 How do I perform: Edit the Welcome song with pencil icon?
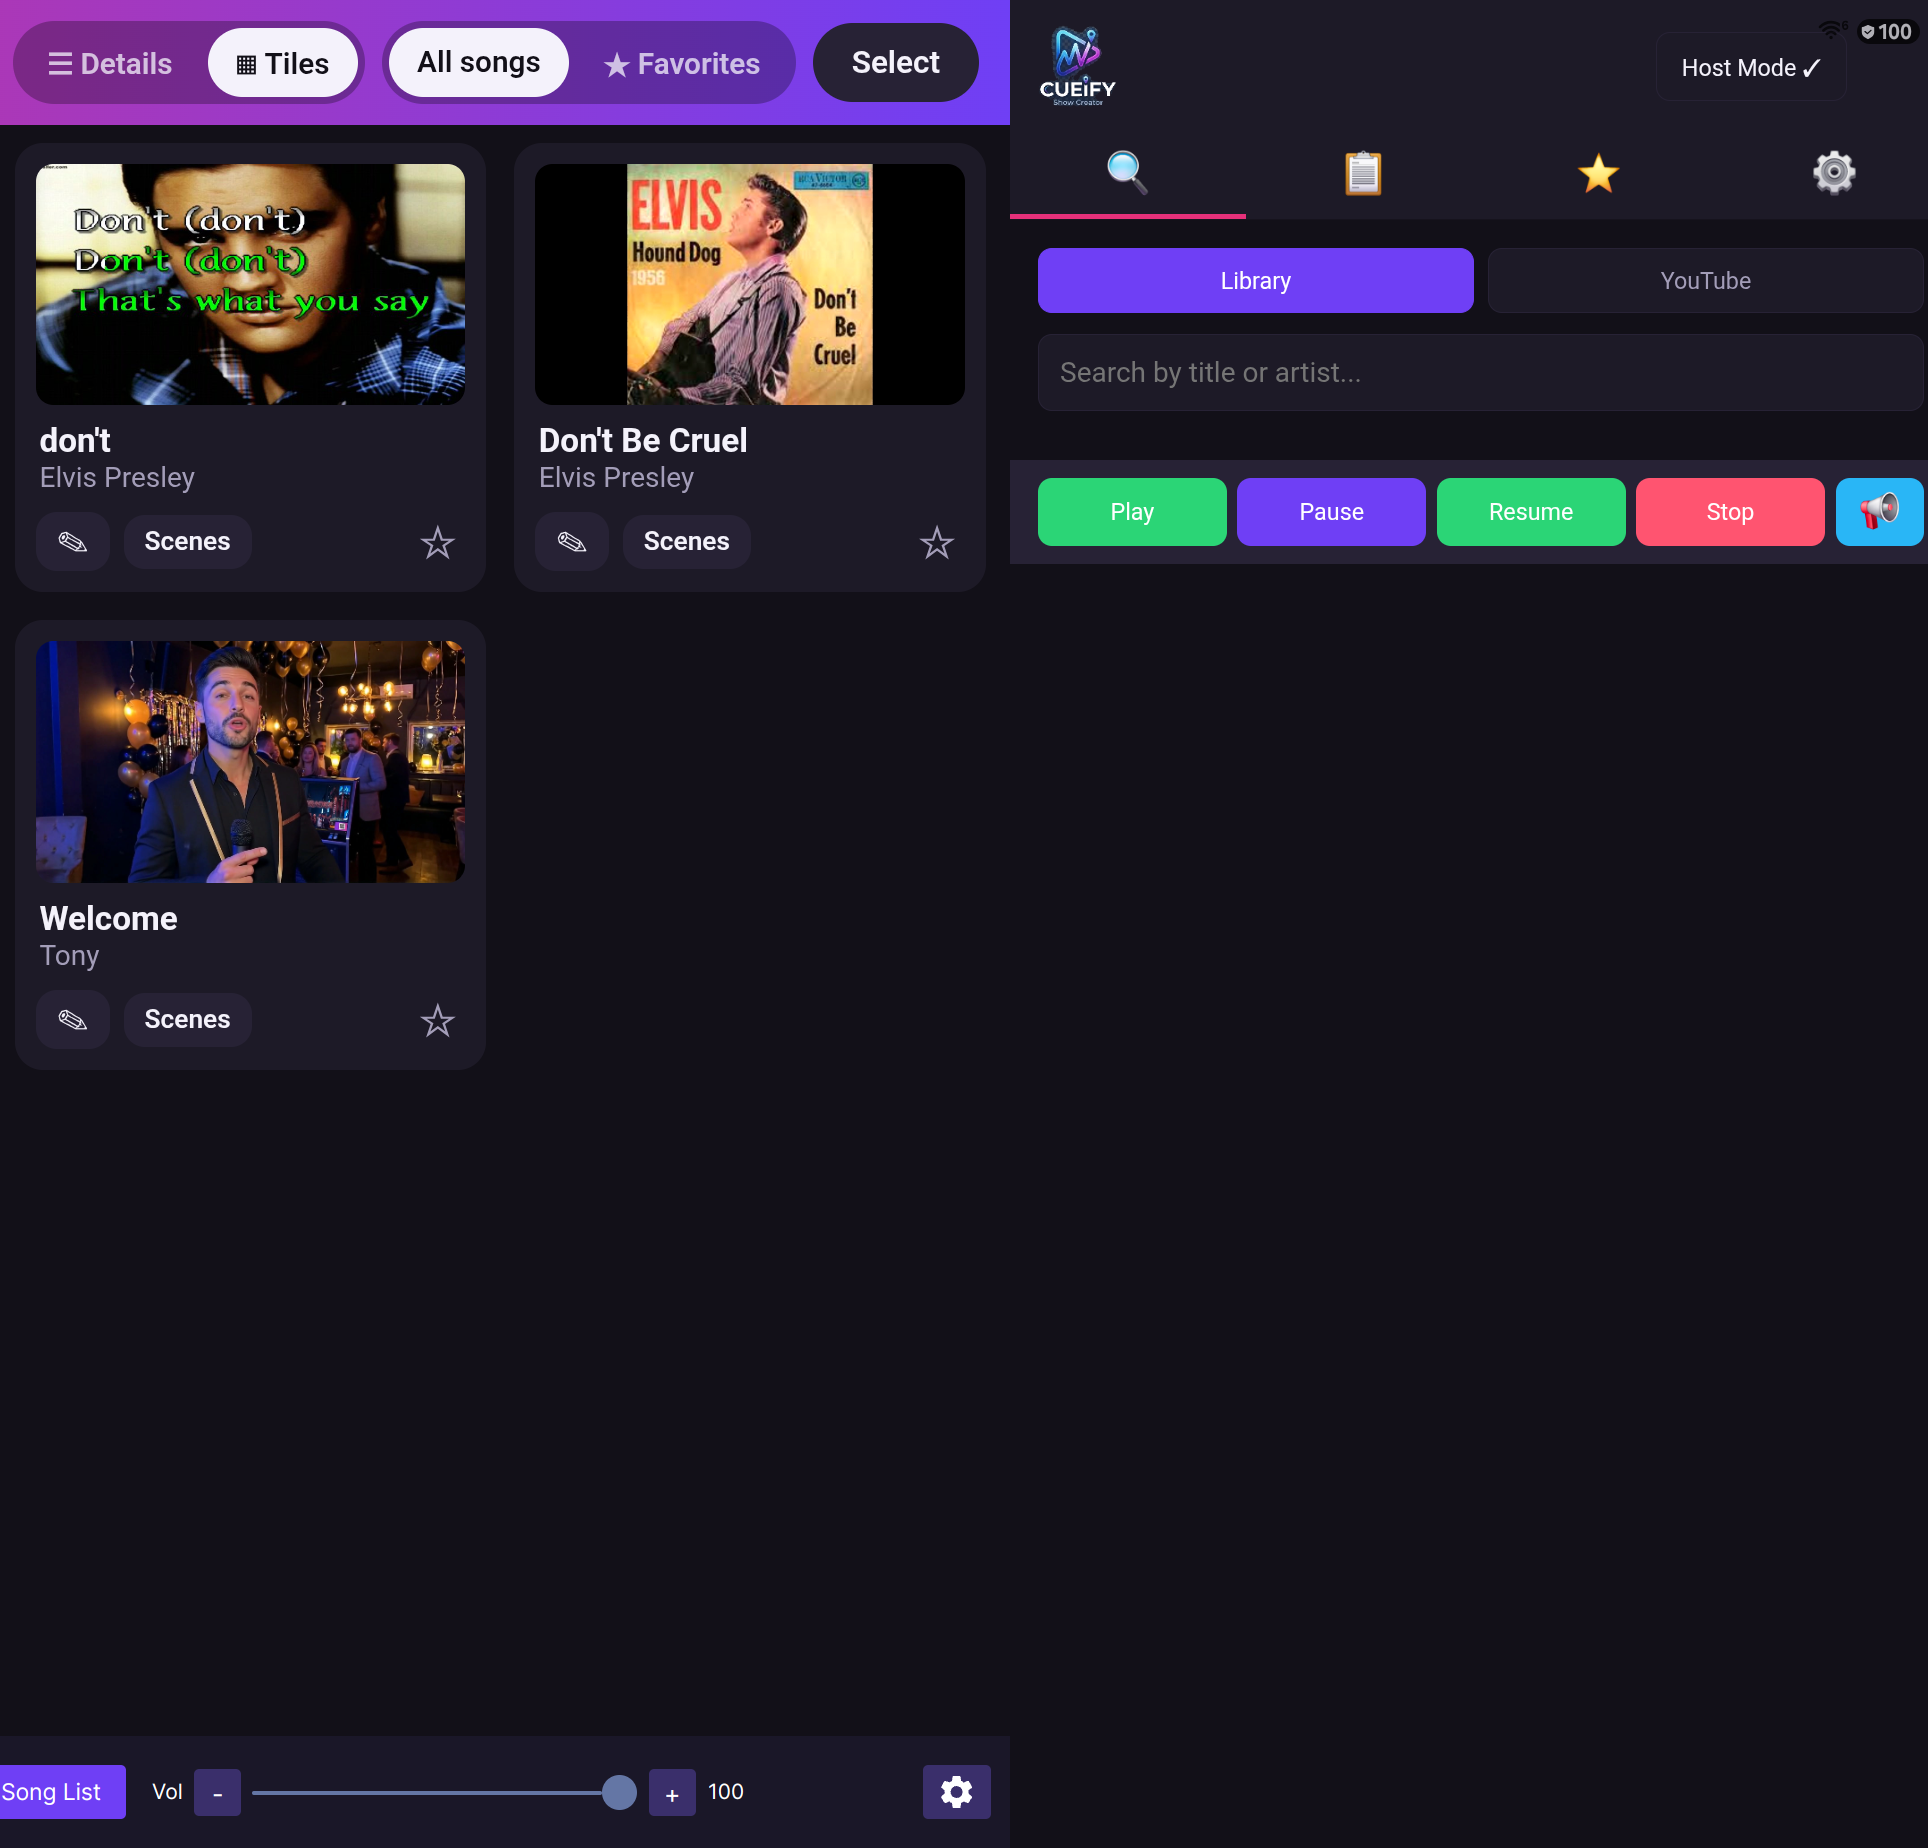point(73,1020)
